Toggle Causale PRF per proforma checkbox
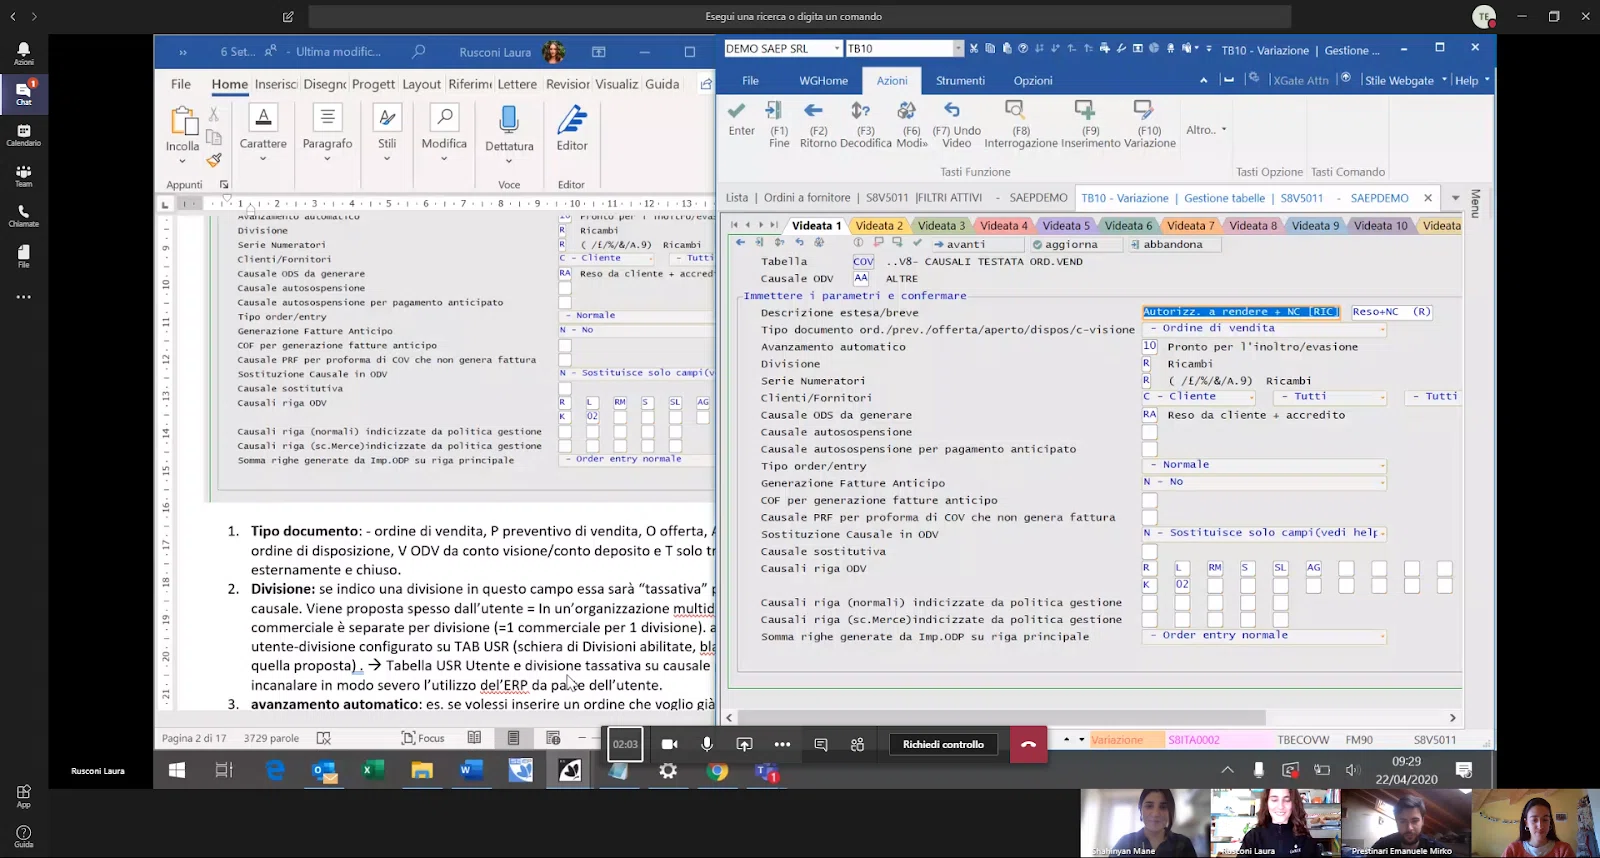The height and width of the screenshot is (858, 1600). [1150, 517]
